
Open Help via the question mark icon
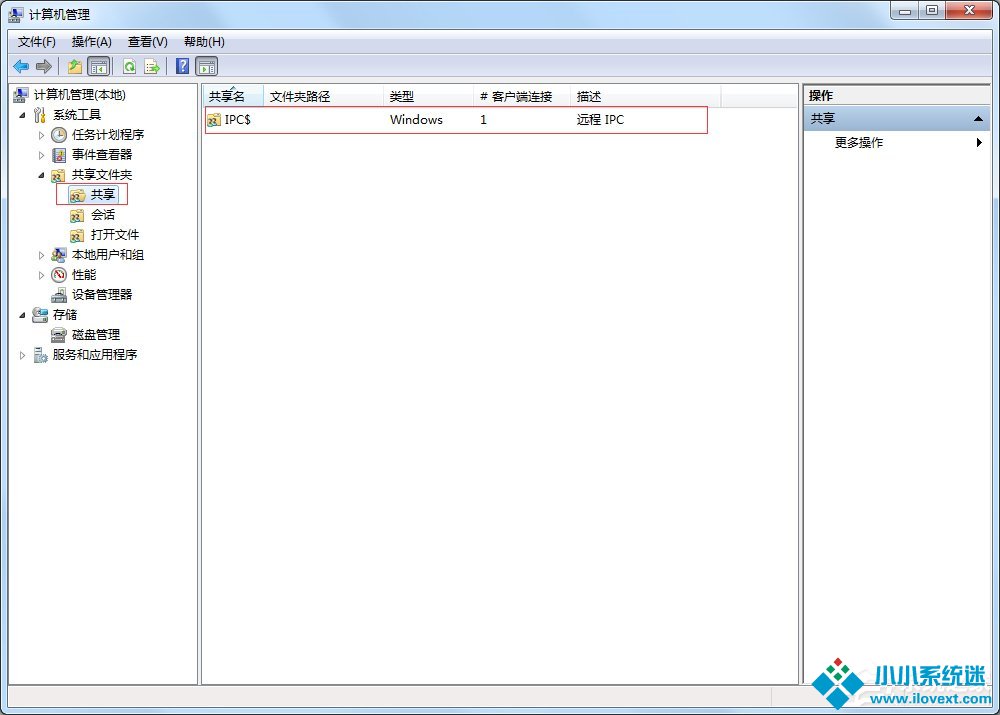(x=182, y=66)
